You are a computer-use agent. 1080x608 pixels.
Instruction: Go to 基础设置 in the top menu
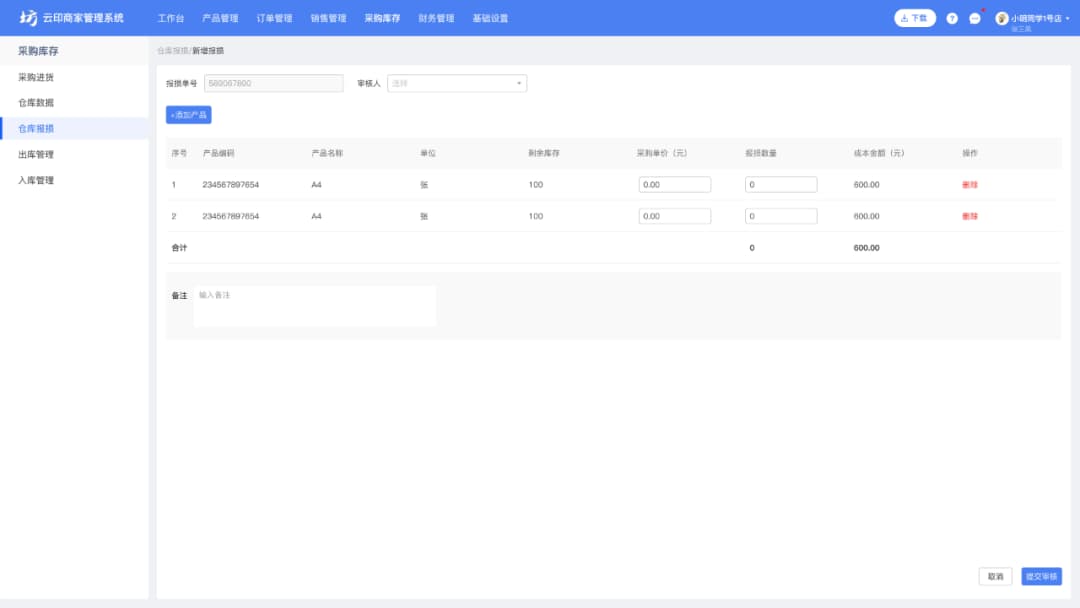490,18
